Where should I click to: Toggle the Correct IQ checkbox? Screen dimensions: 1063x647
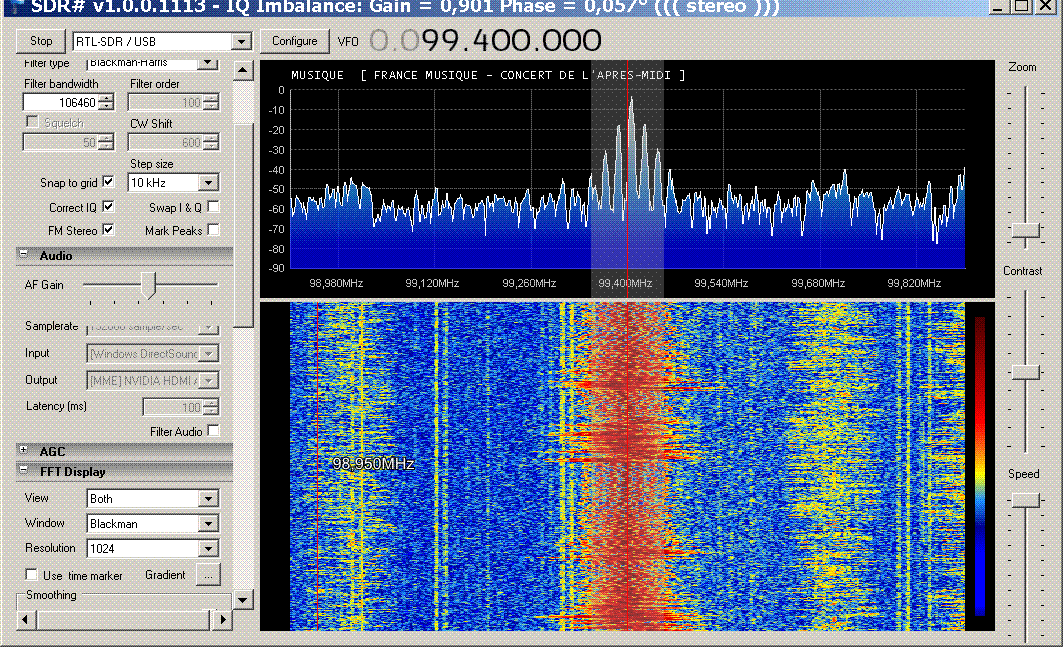click(108, 206)
